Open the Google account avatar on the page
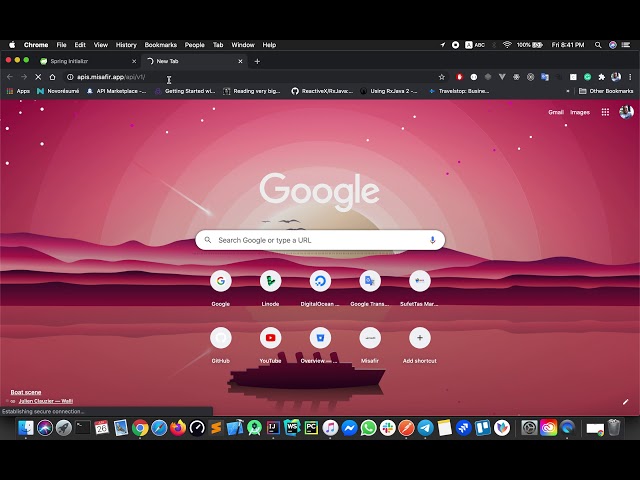The image size is (640, 480). point(626,112)
